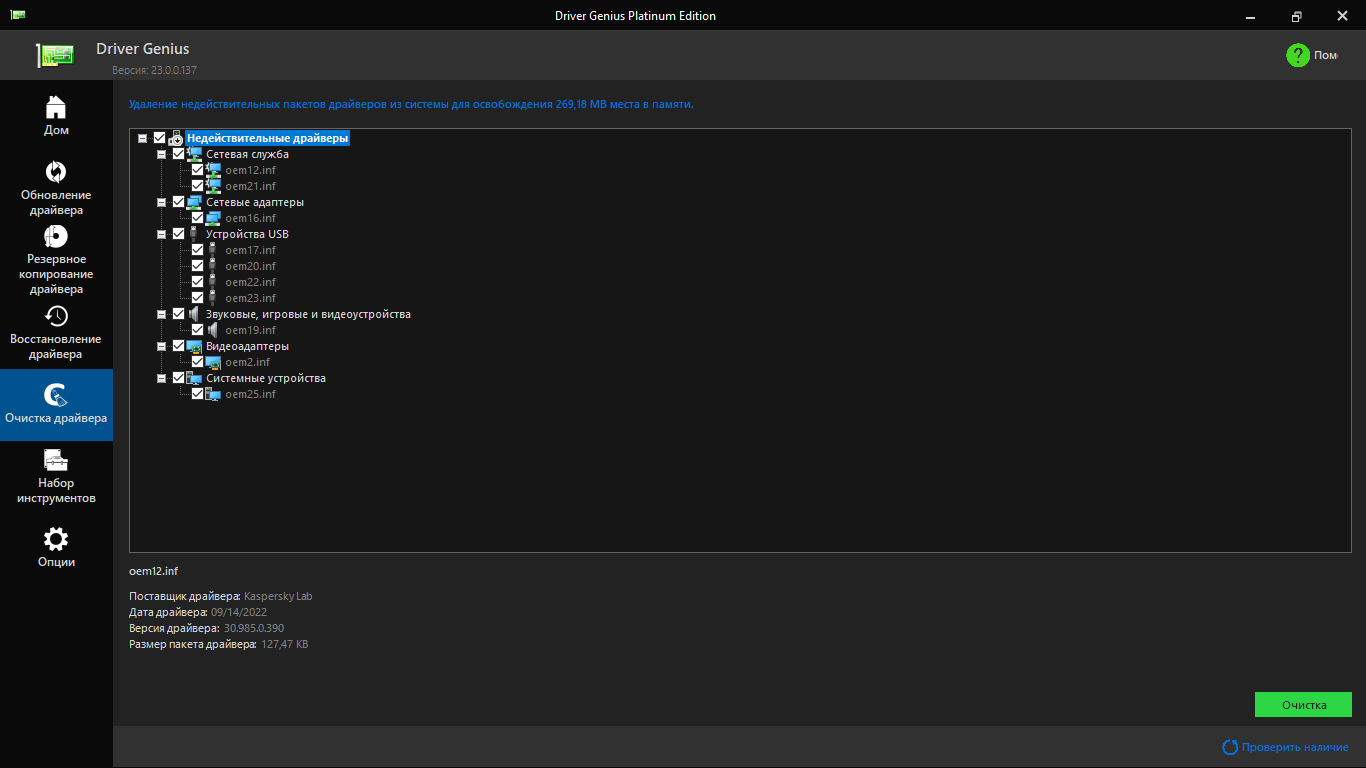Click the green Очистка cleanup button
This screenshot has width=1366, height=768.
[1303, 705]
